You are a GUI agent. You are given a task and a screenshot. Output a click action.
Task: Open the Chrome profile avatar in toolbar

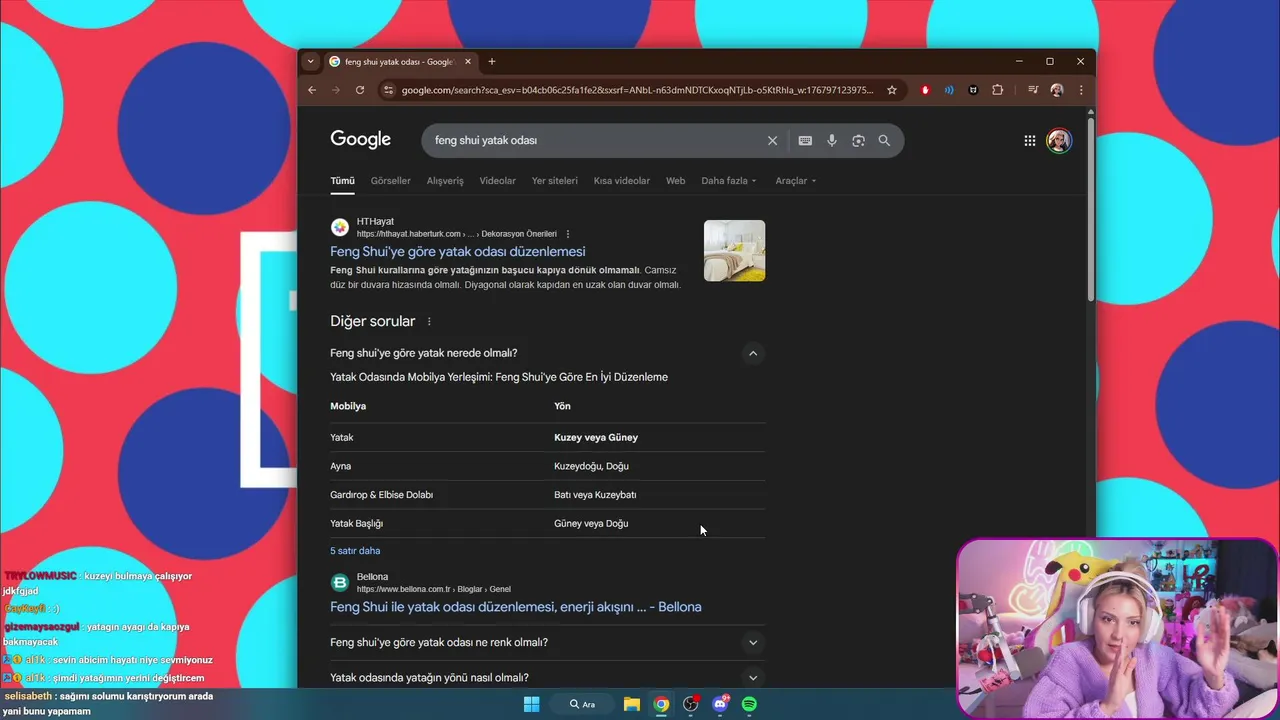click(1057, 90)
